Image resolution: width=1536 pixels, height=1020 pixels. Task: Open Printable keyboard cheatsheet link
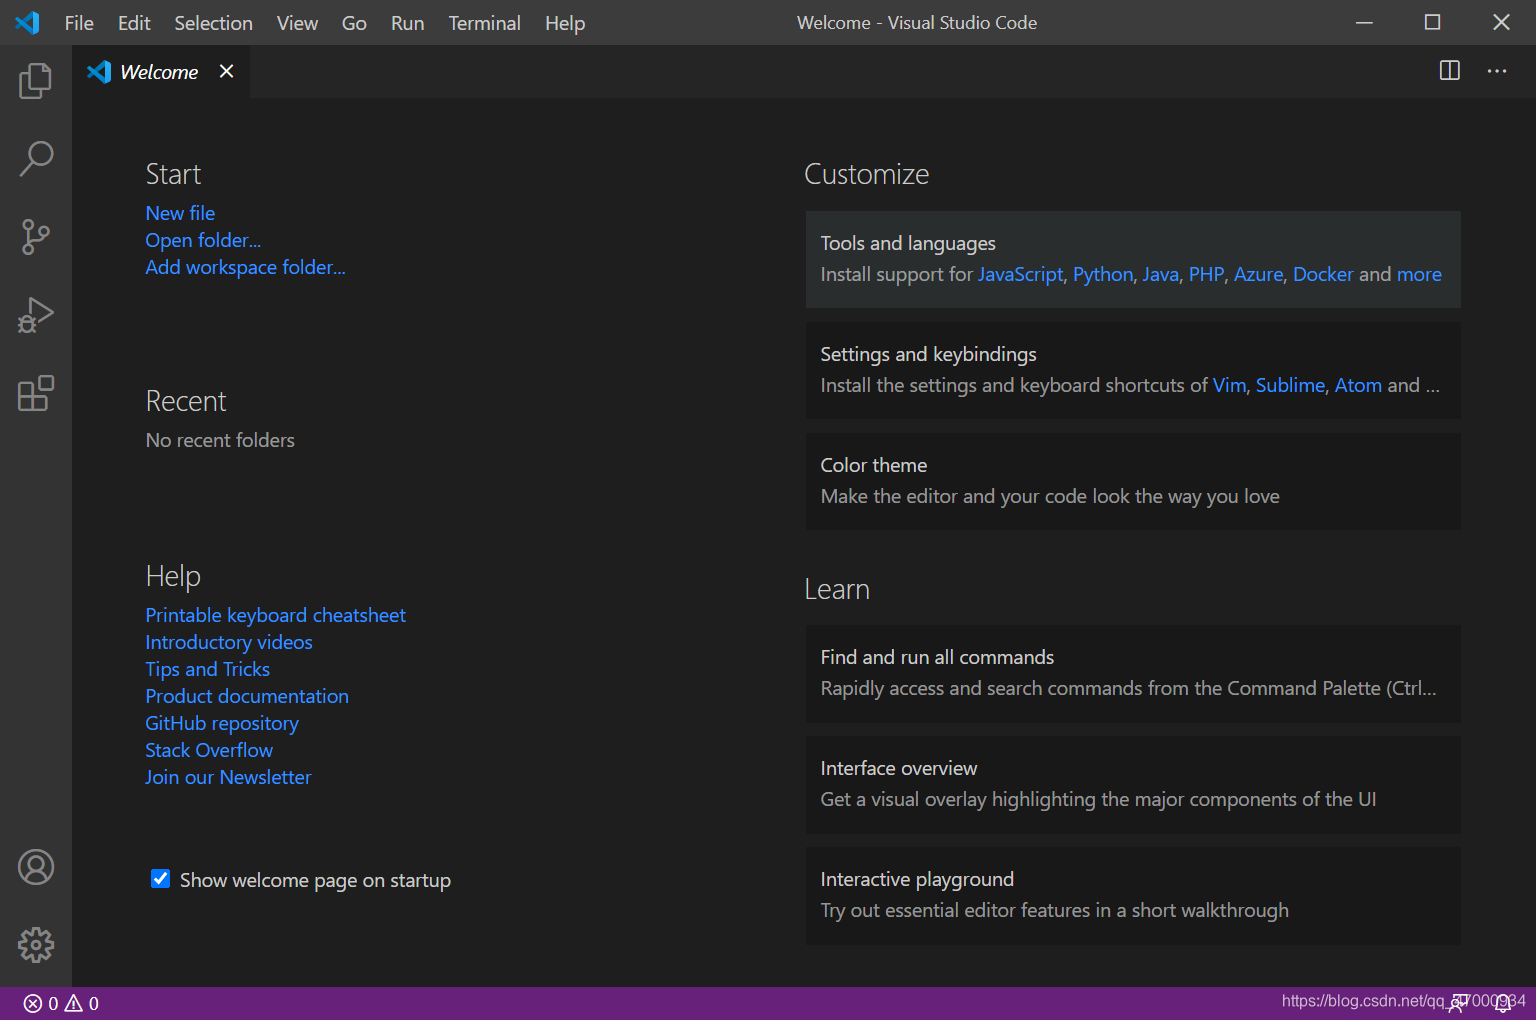tap(275, 615)
